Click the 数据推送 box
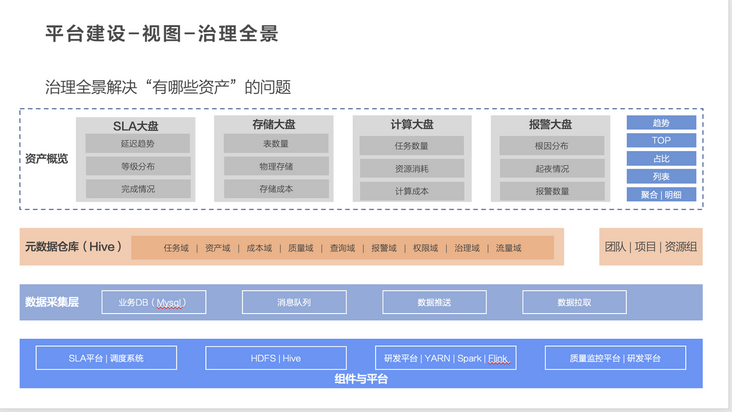The width and height of the screenshot is (732, 412). pos(434,302)
